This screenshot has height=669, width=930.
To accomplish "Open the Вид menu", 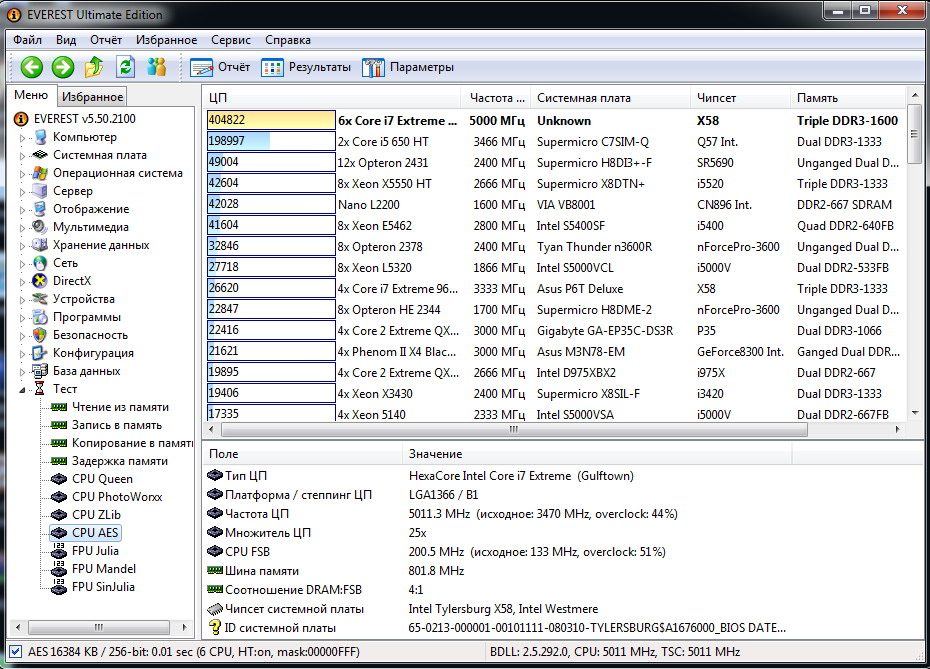I will pyautogui.click(x=66, y=40).
